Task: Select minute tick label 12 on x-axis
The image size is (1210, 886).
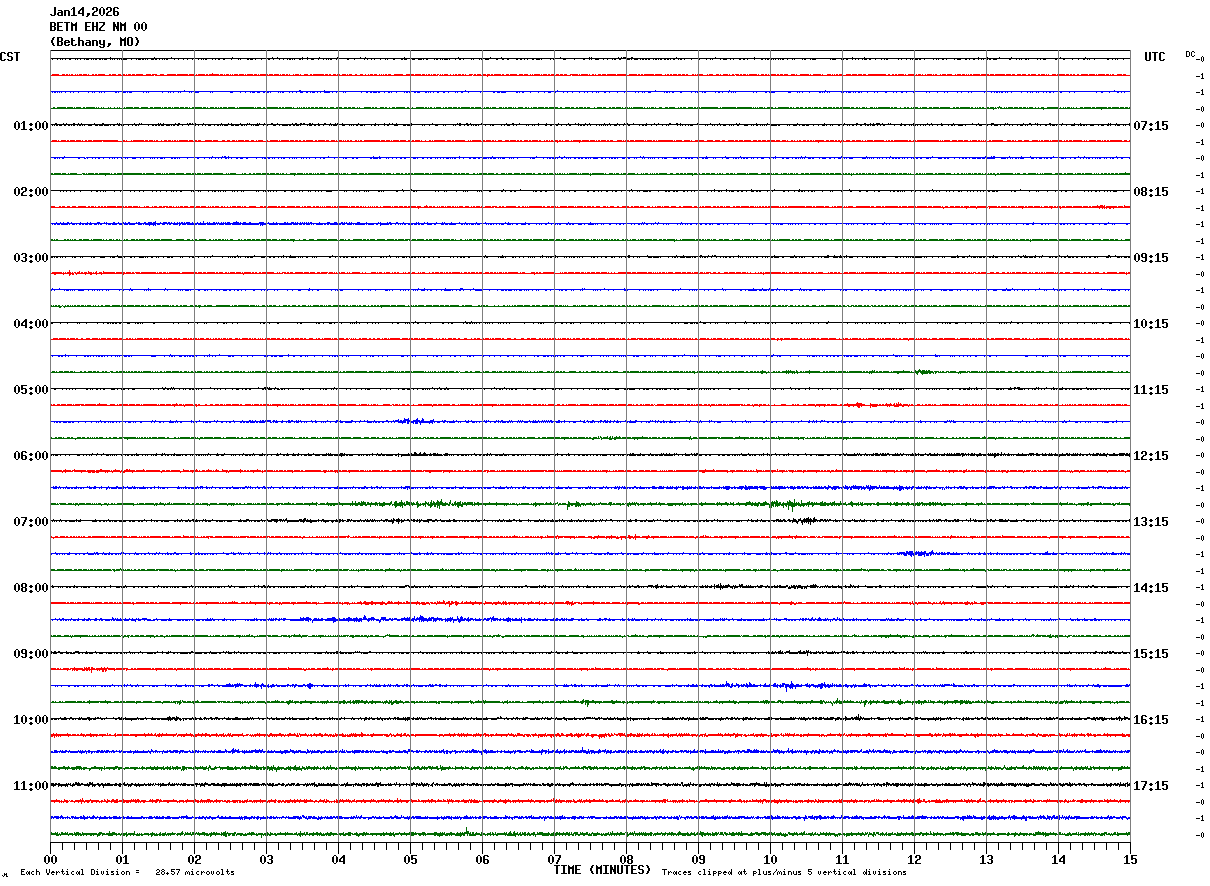Action: tap(914, 859)
